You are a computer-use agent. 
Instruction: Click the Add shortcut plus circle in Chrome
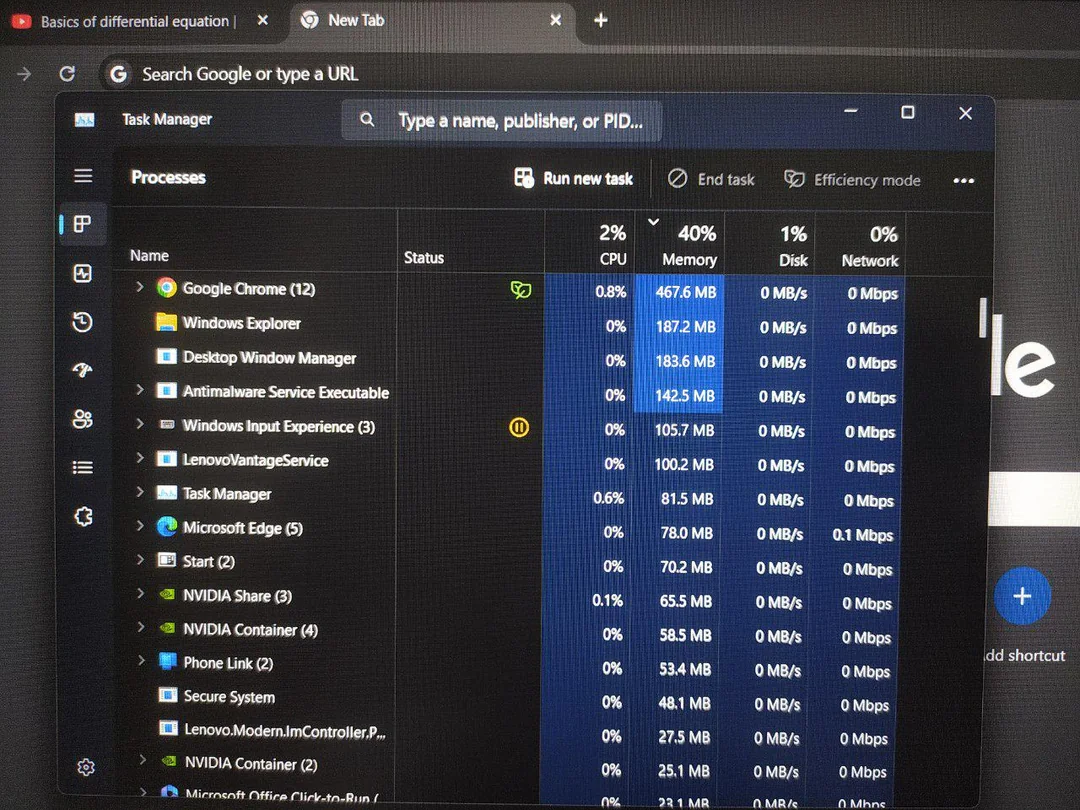[1023, 596]
